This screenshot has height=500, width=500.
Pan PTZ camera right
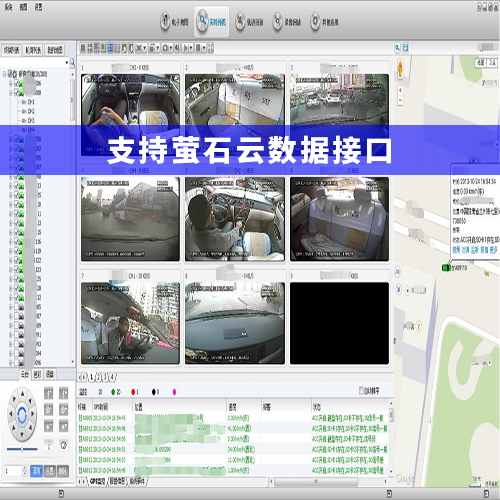(x=33, y=414)
